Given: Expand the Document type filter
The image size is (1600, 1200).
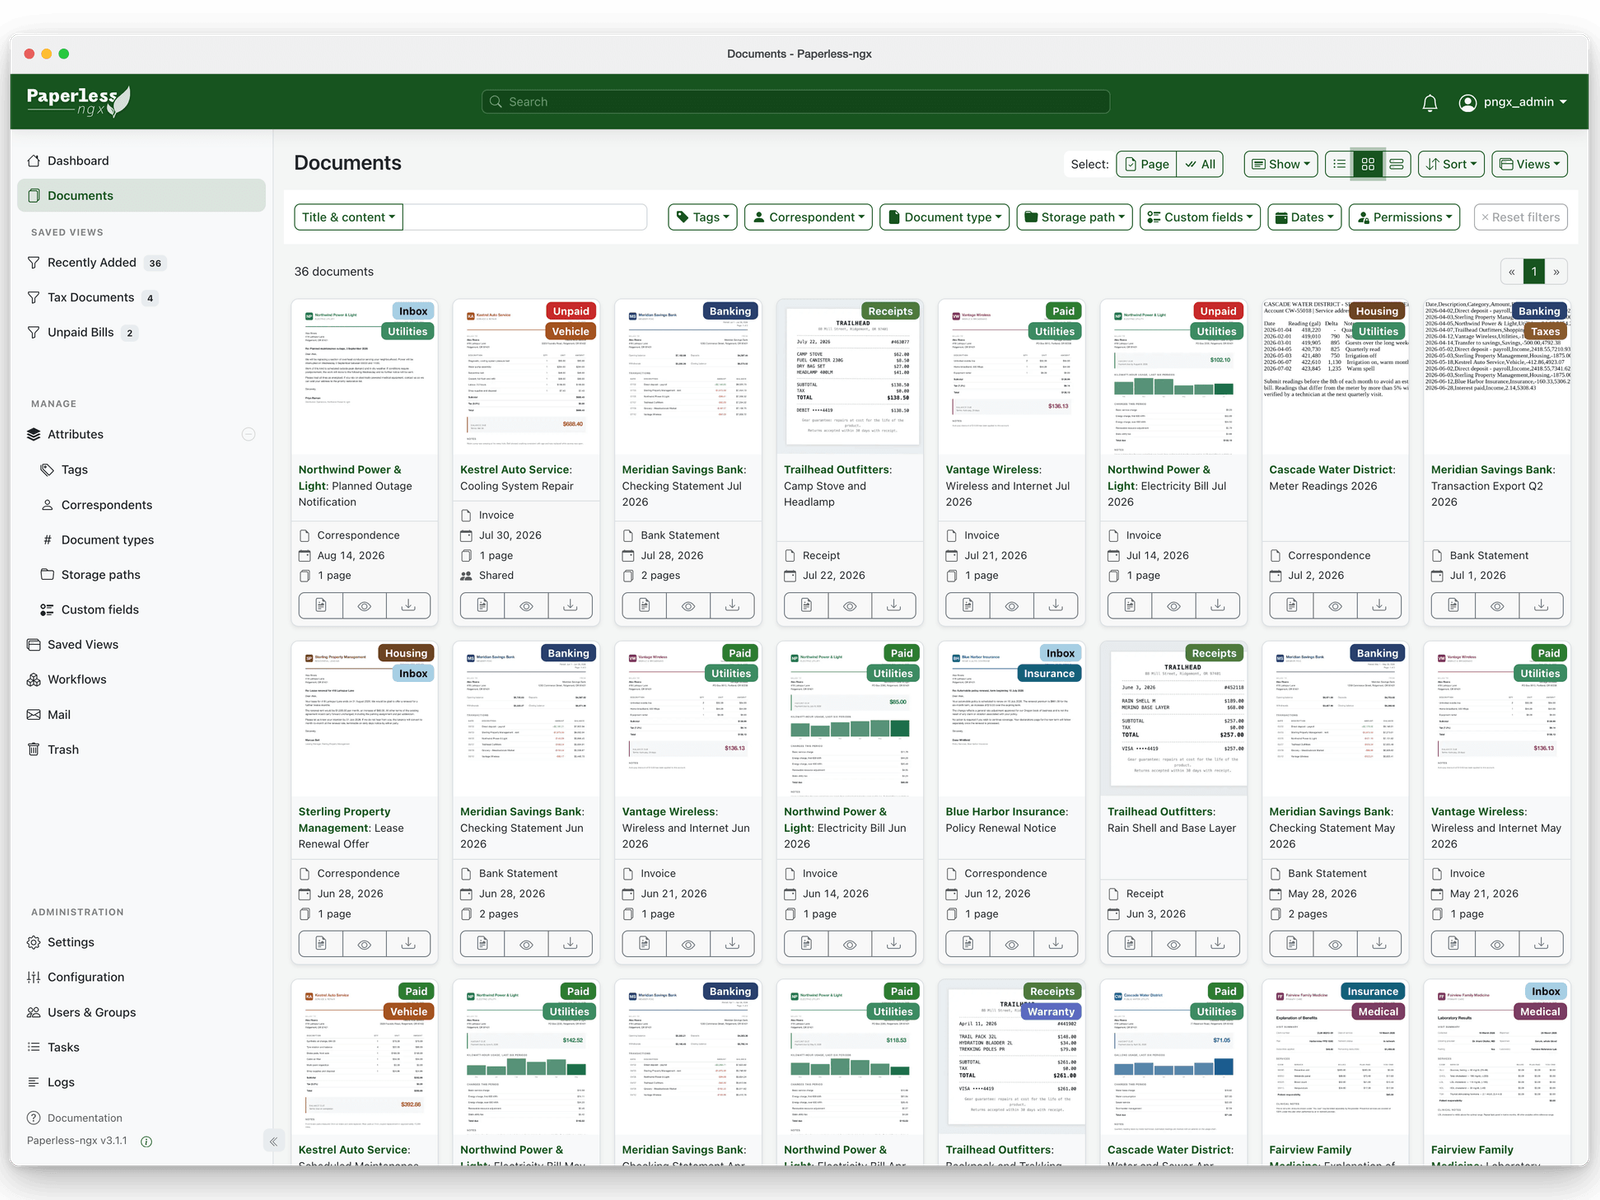Looking at the screenshot, I should [945, 217].
